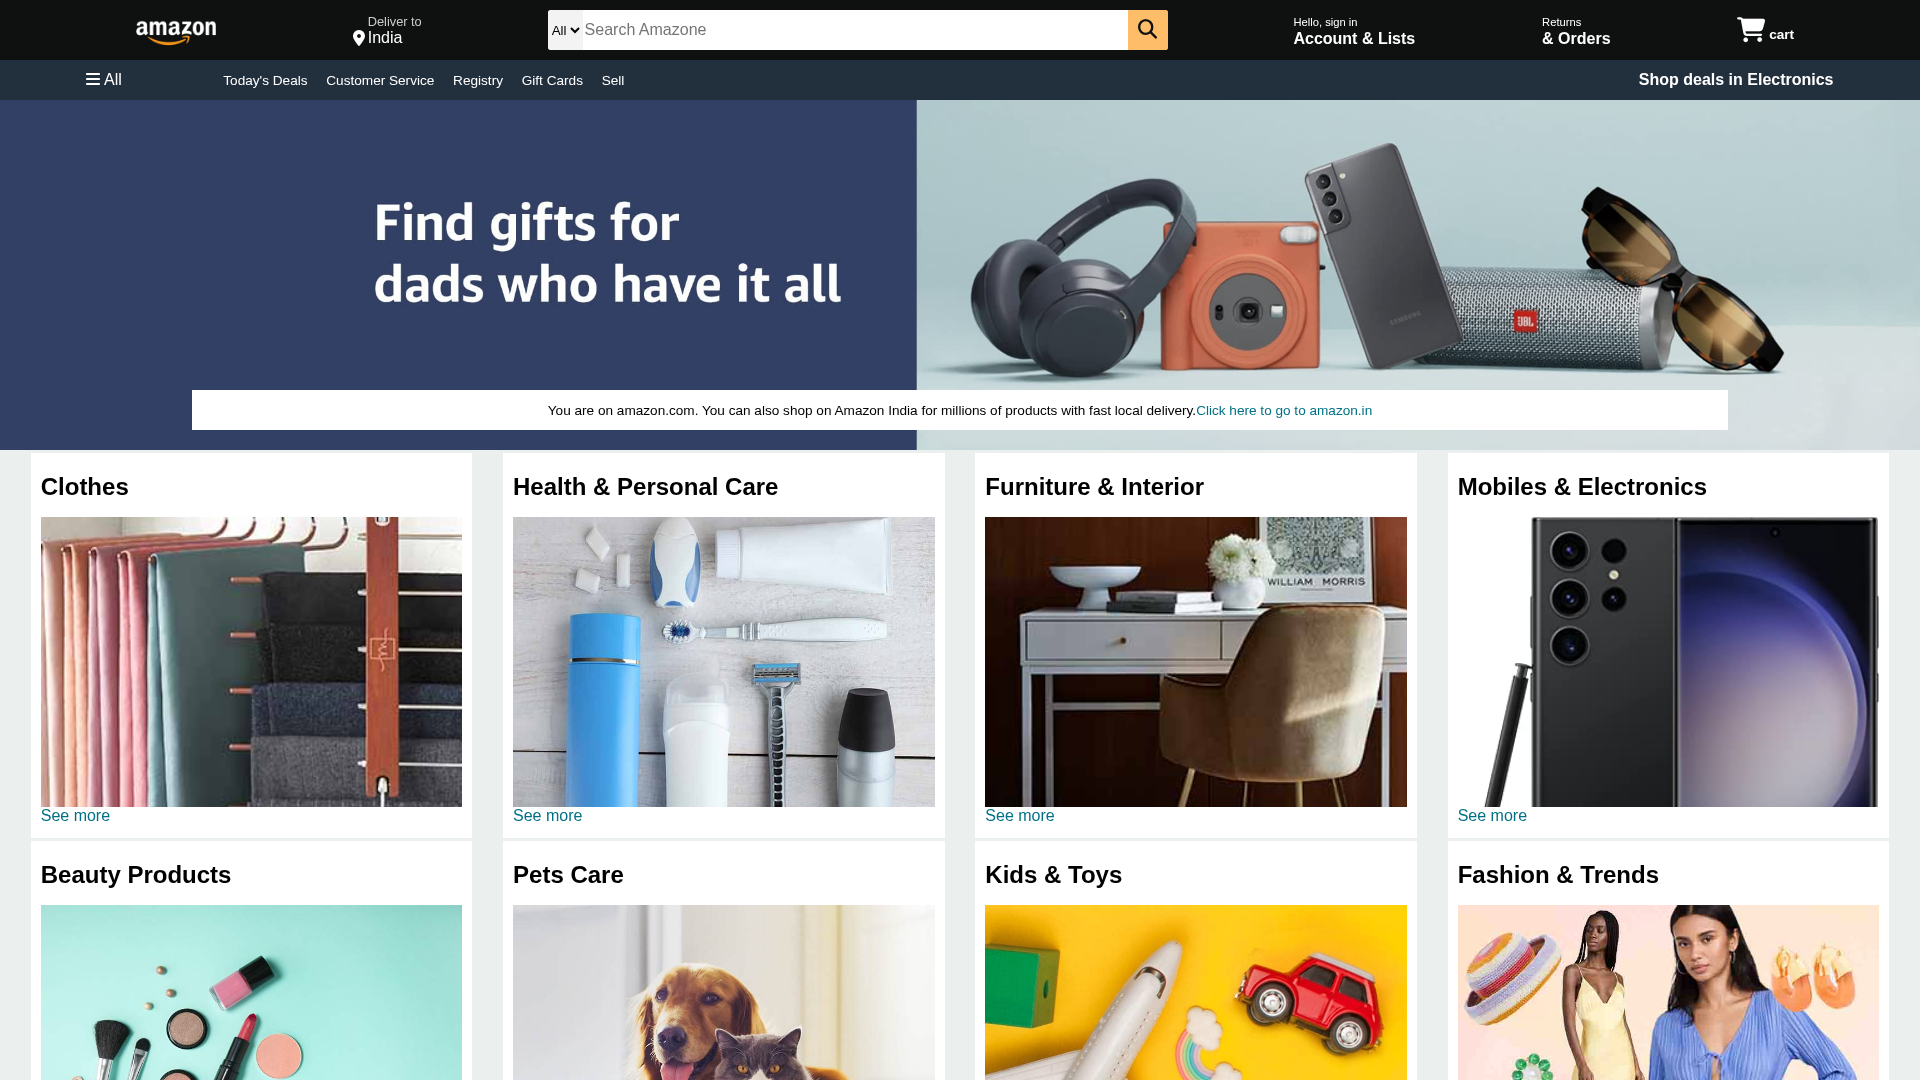
Task: Click the Amazon logo
Action: [176, 32]
